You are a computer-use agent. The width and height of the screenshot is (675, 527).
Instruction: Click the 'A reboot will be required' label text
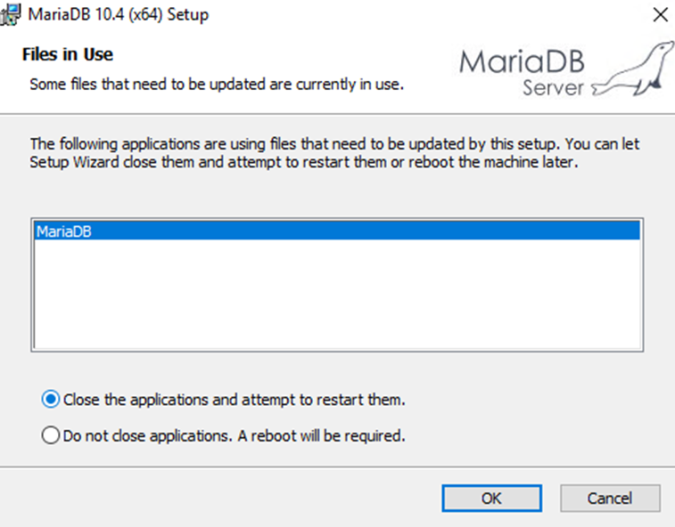point(322,436)
